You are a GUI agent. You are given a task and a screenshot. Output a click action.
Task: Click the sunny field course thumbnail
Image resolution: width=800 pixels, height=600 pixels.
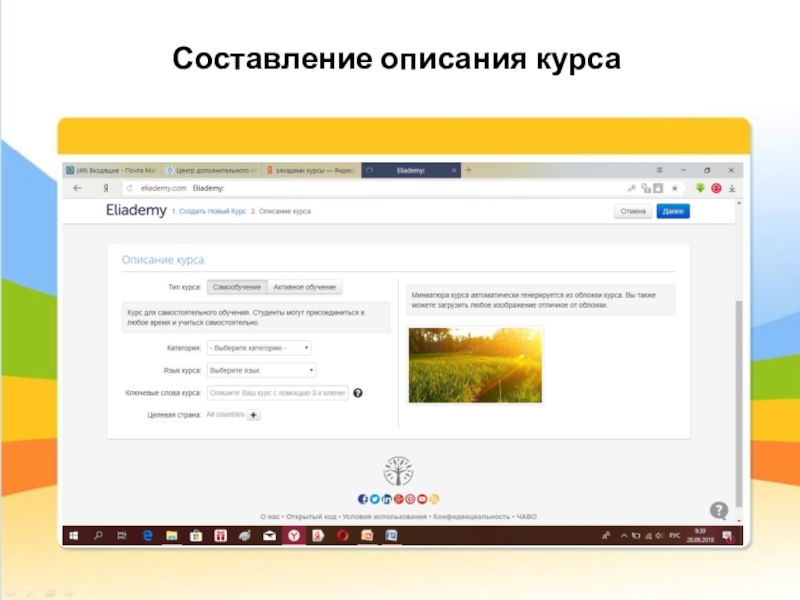[x=475, y=365]
